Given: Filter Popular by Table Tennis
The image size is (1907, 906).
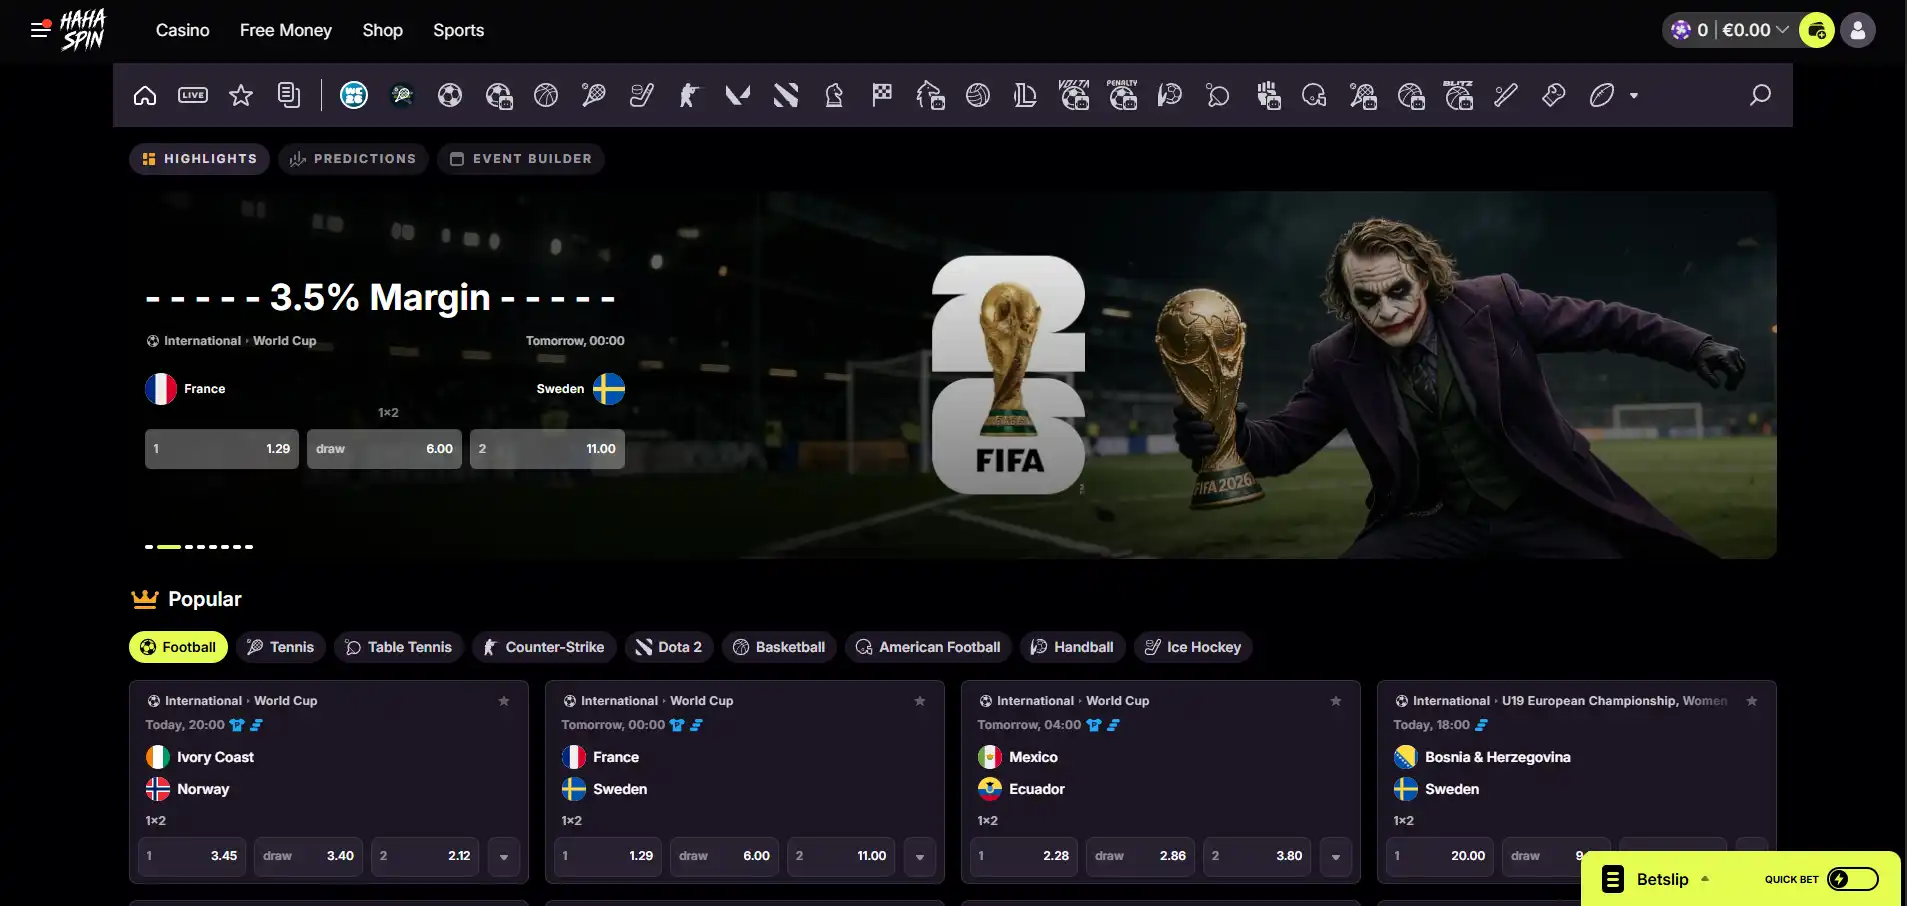Looking at the screenshot, I should [399, 647].
